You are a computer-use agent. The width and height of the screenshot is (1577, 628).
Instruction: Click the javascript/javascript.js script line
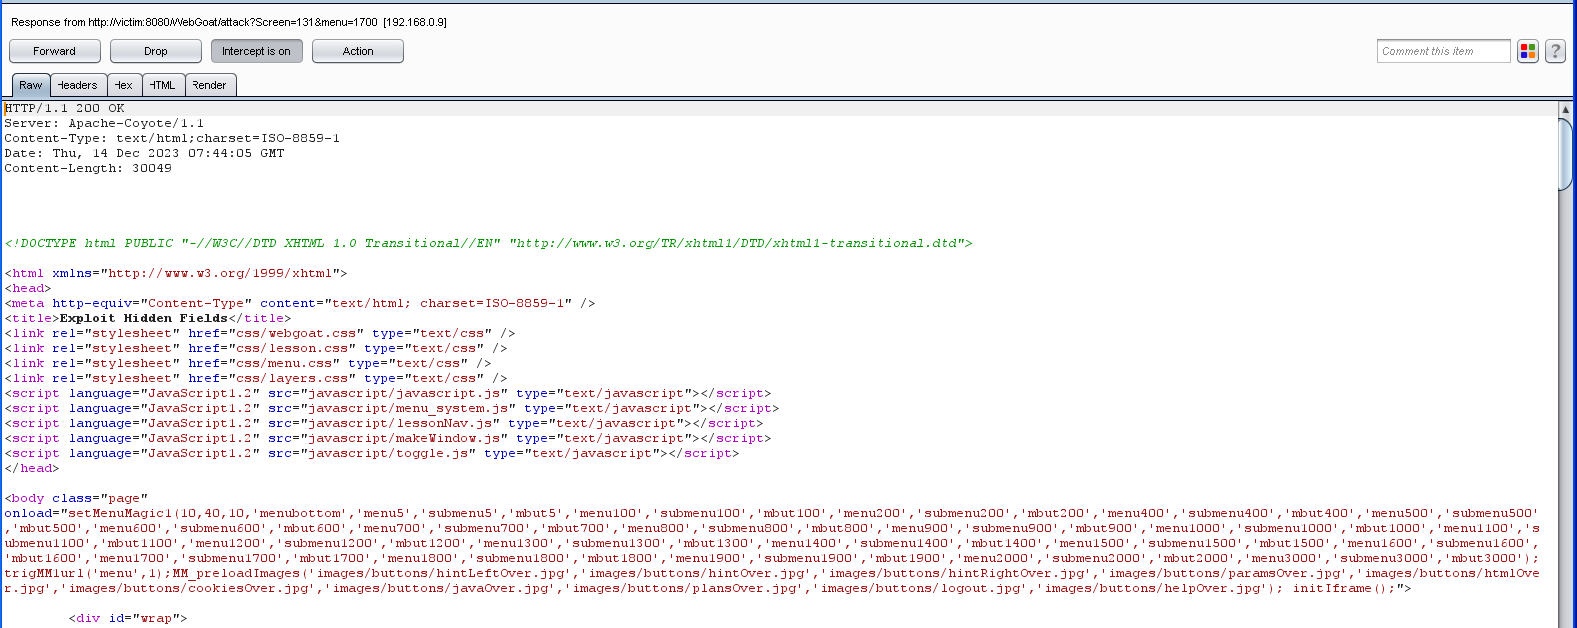388,393
